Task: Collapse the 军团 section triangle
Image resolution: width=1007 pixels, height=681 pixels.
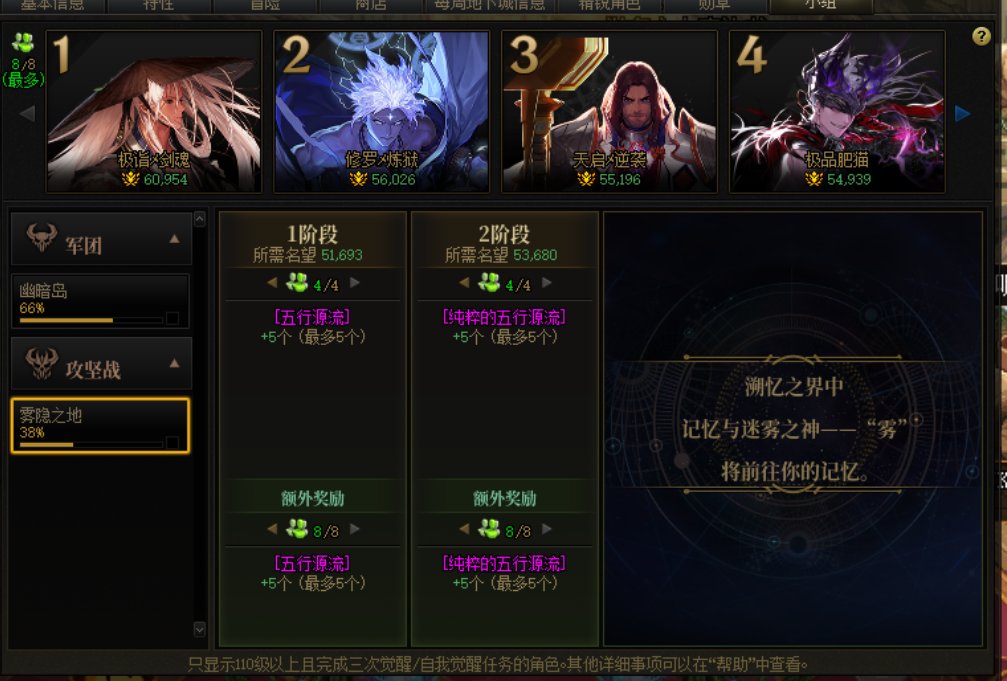Action: pos(174,239)
